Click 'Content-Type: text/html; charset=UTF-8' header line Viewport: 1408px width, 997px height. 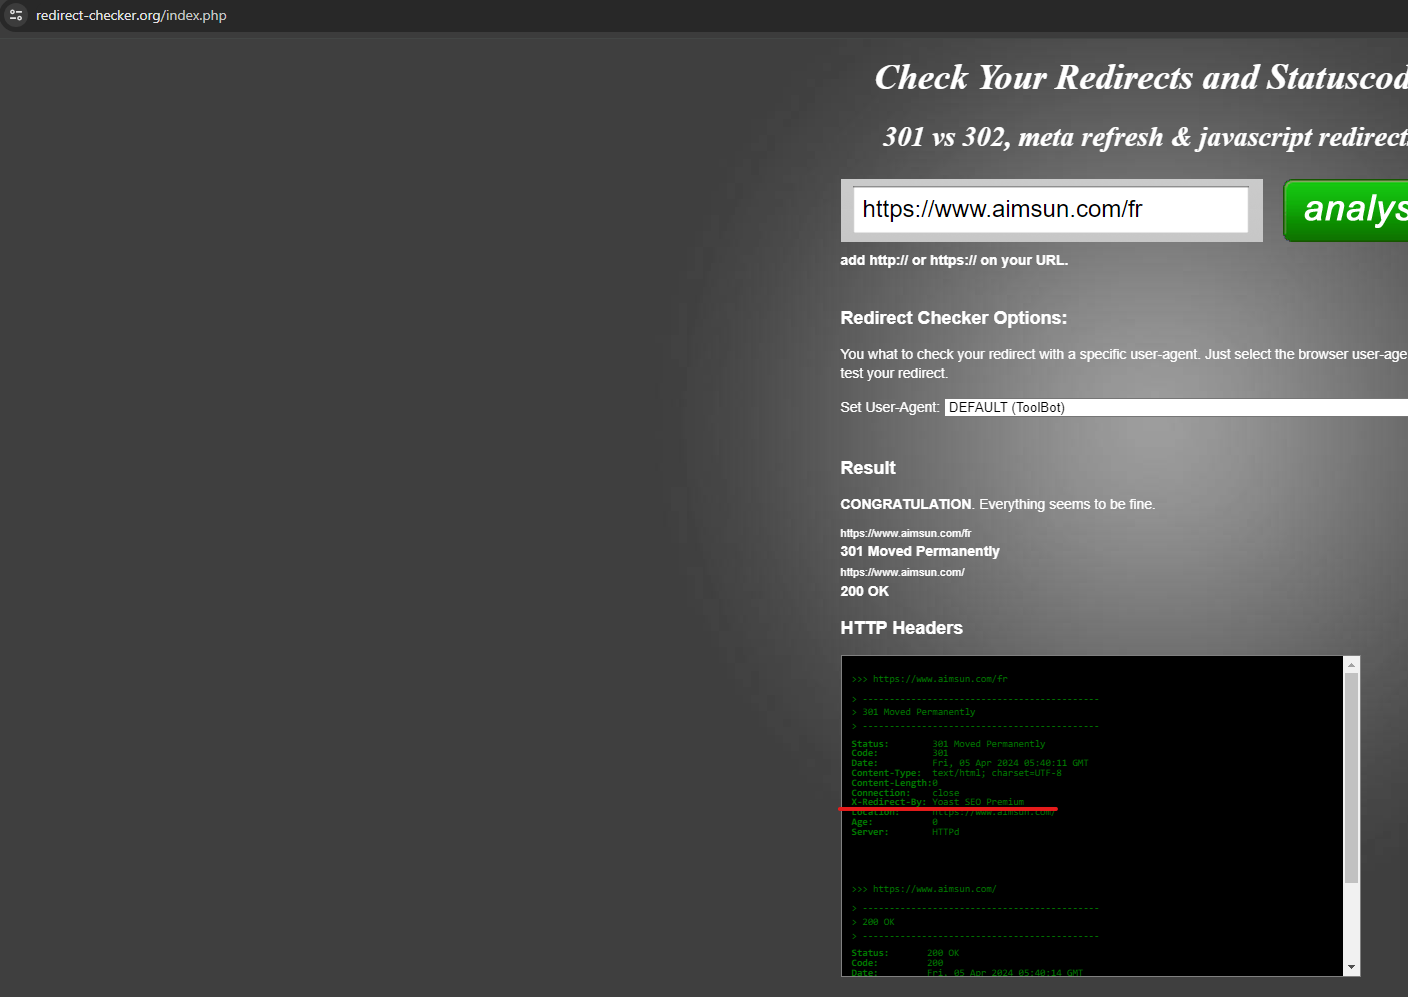click(957, 773)
